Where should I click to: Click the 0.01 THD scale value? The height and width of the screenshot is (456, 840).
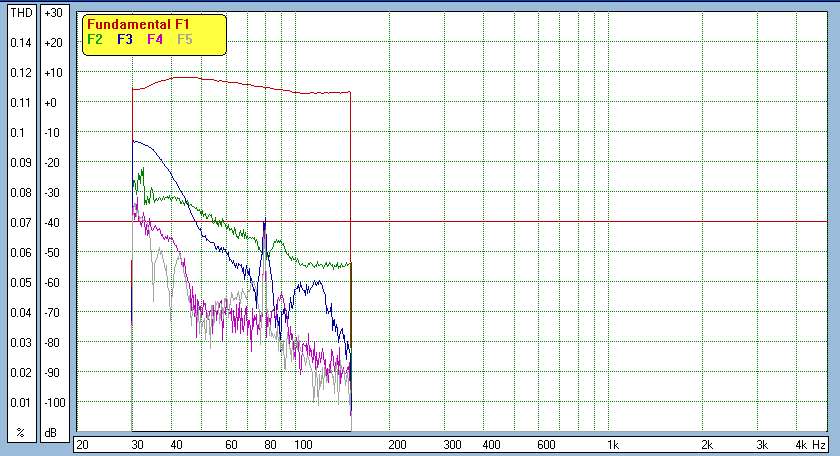pos(21,403)
